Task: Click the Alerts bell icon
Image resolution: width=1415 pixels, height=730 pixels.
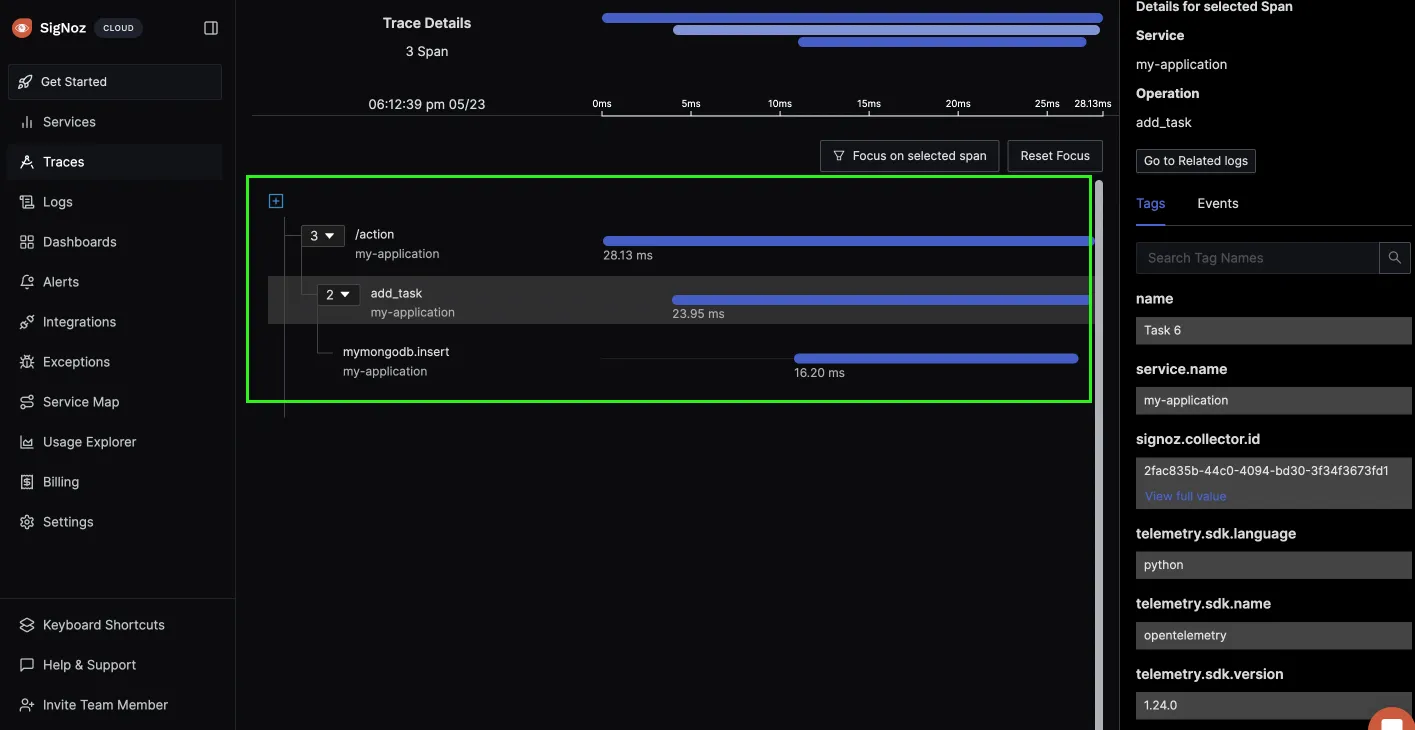Action: (27, 282)
